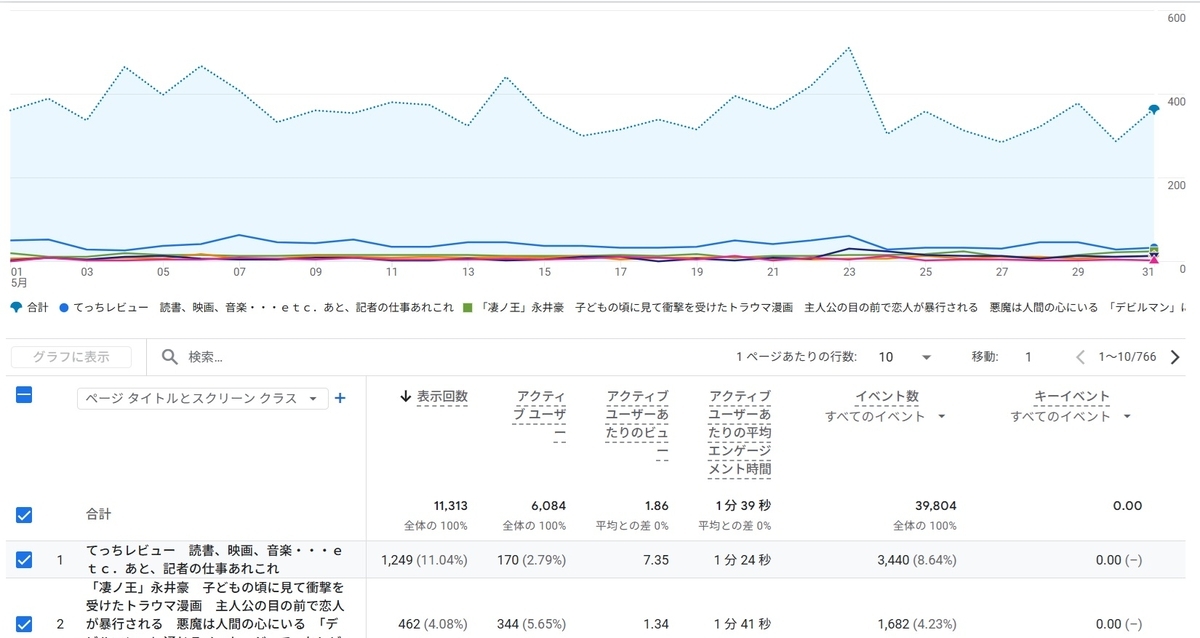
Task: Click the sort arrow beside 表示回数
Action: click(x=405, y=397)
